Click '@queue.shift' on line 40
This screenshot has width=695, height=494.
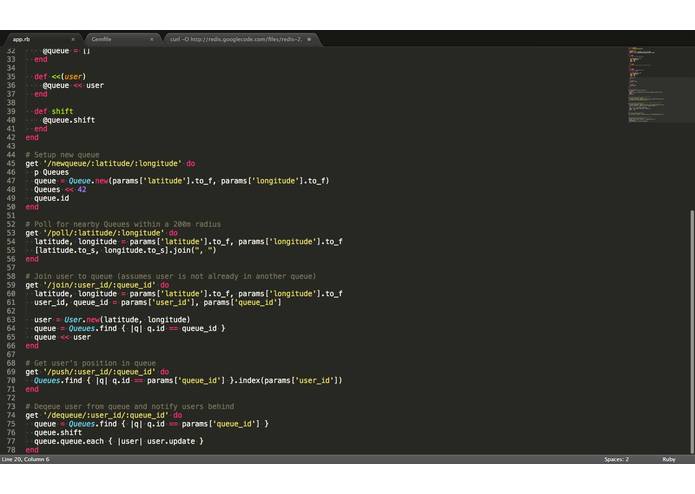69,120
